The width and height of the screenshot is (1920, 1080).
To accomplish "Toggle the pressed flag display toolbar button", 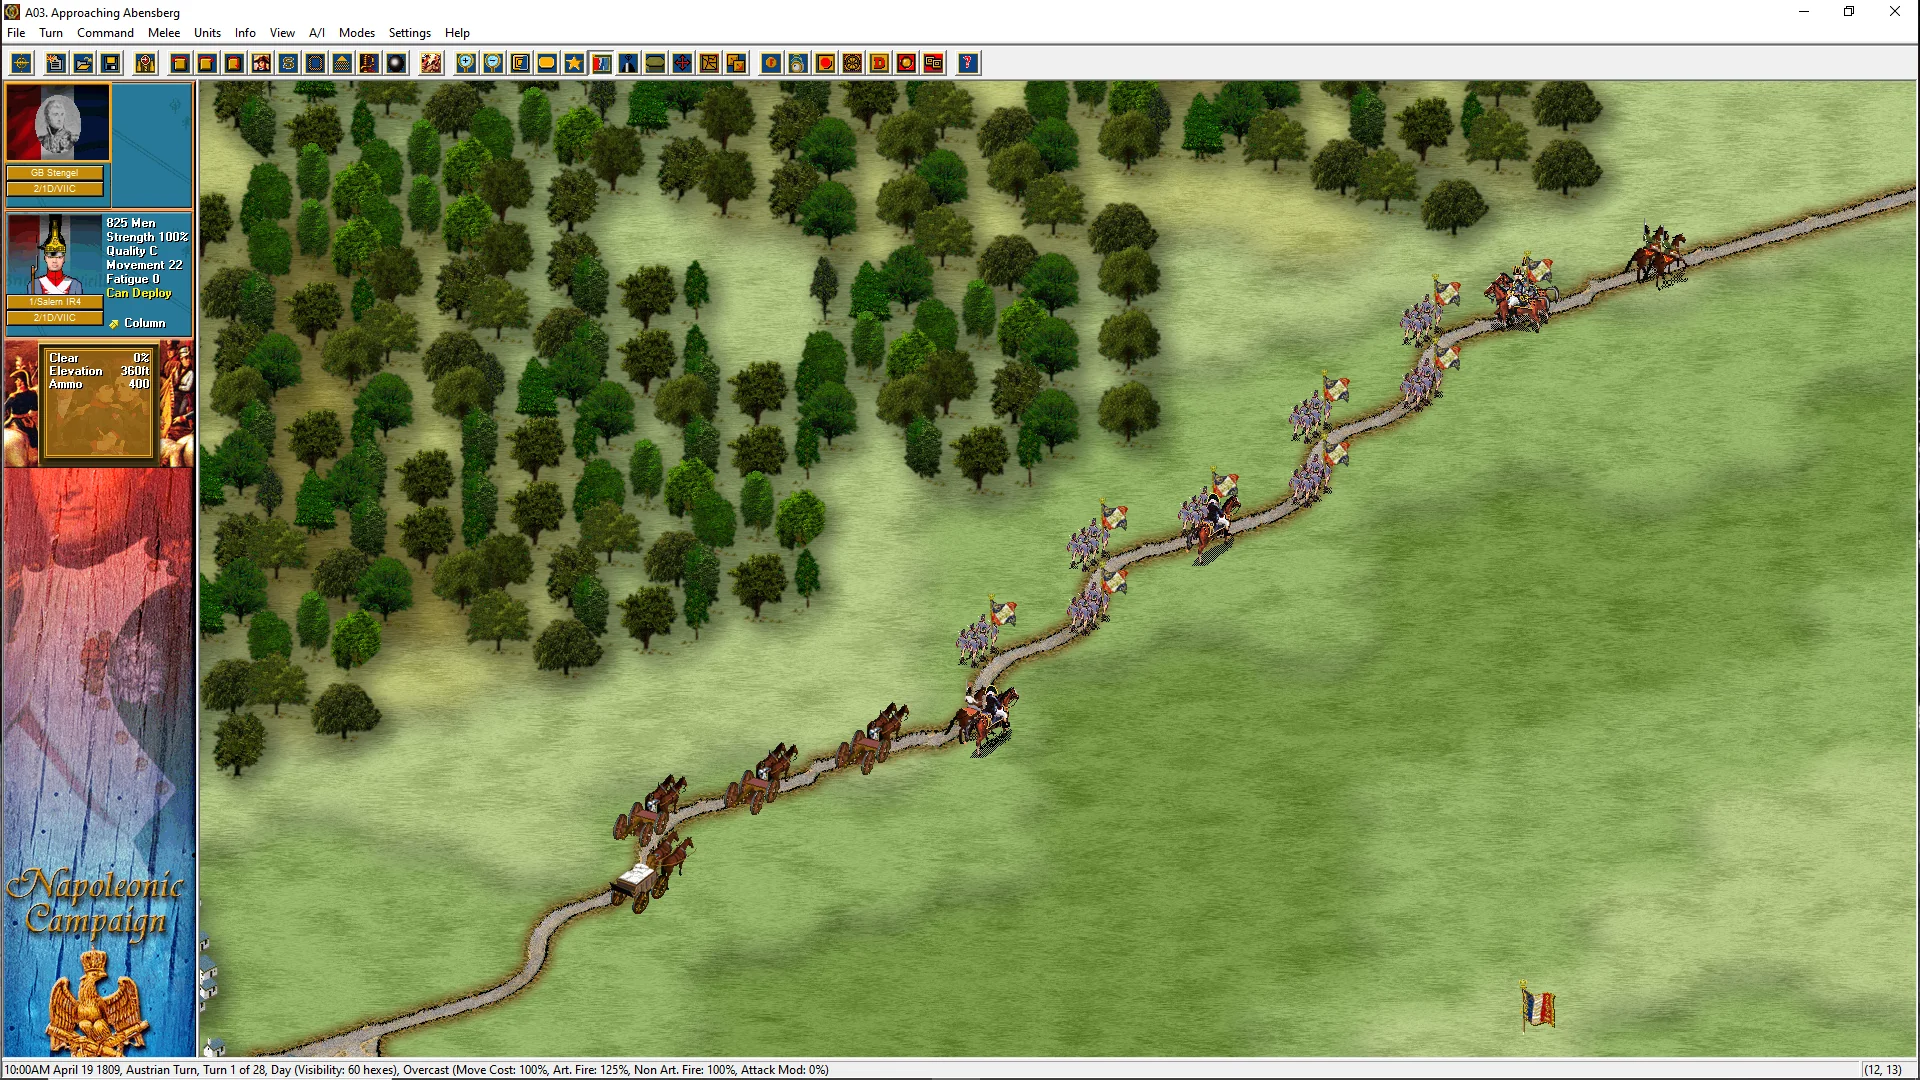I will coord(601,63).
